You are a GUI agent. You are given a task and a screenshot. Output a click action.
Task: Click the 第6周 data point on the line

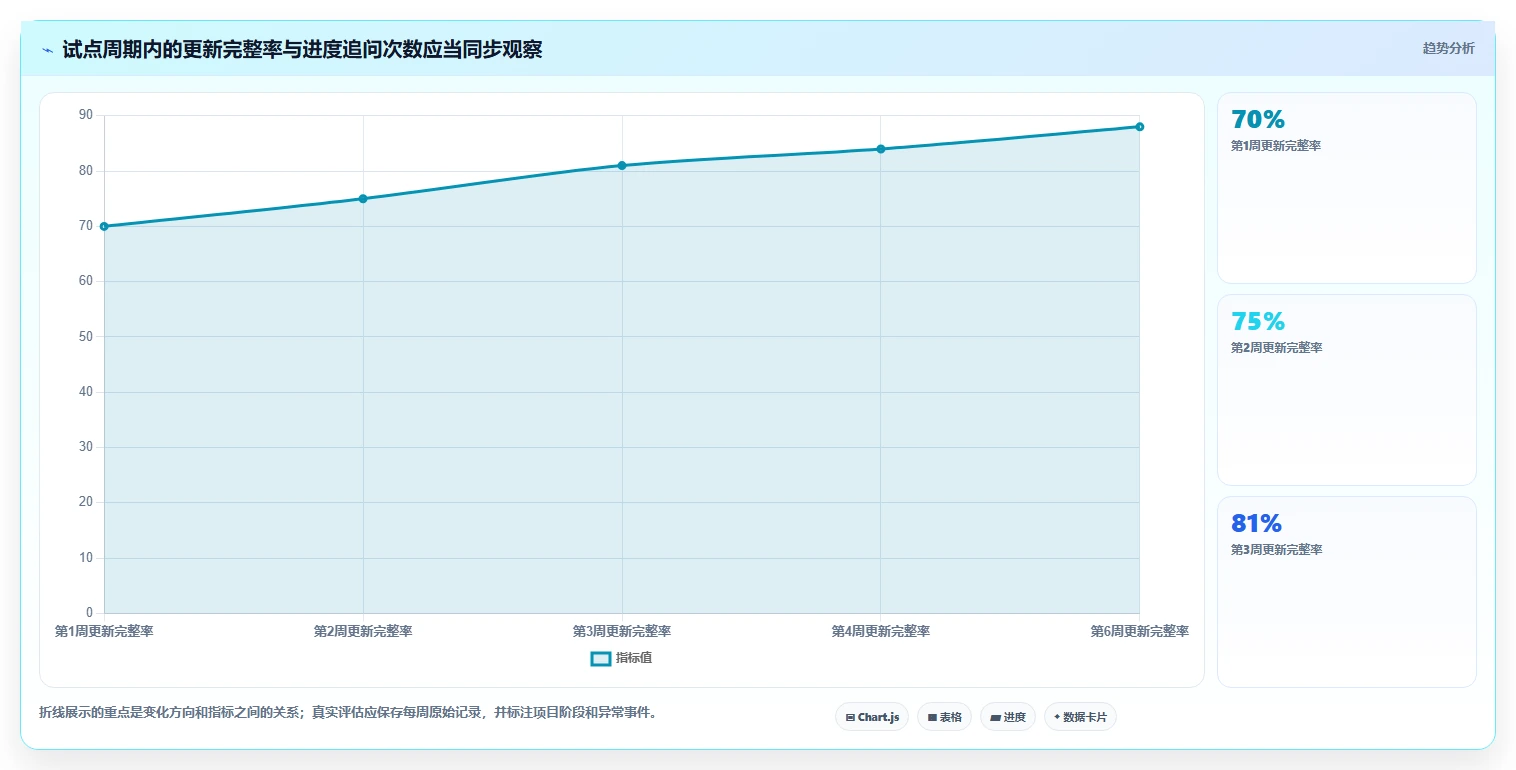pos(1140,127)
